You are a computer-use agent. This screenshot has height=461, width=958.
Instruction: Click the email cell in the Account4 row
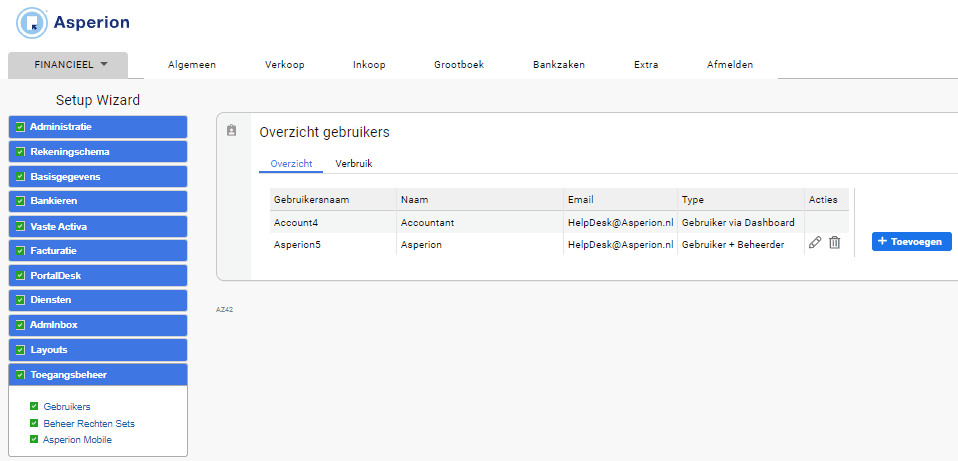pyautogui.click(x=620, y=222)
